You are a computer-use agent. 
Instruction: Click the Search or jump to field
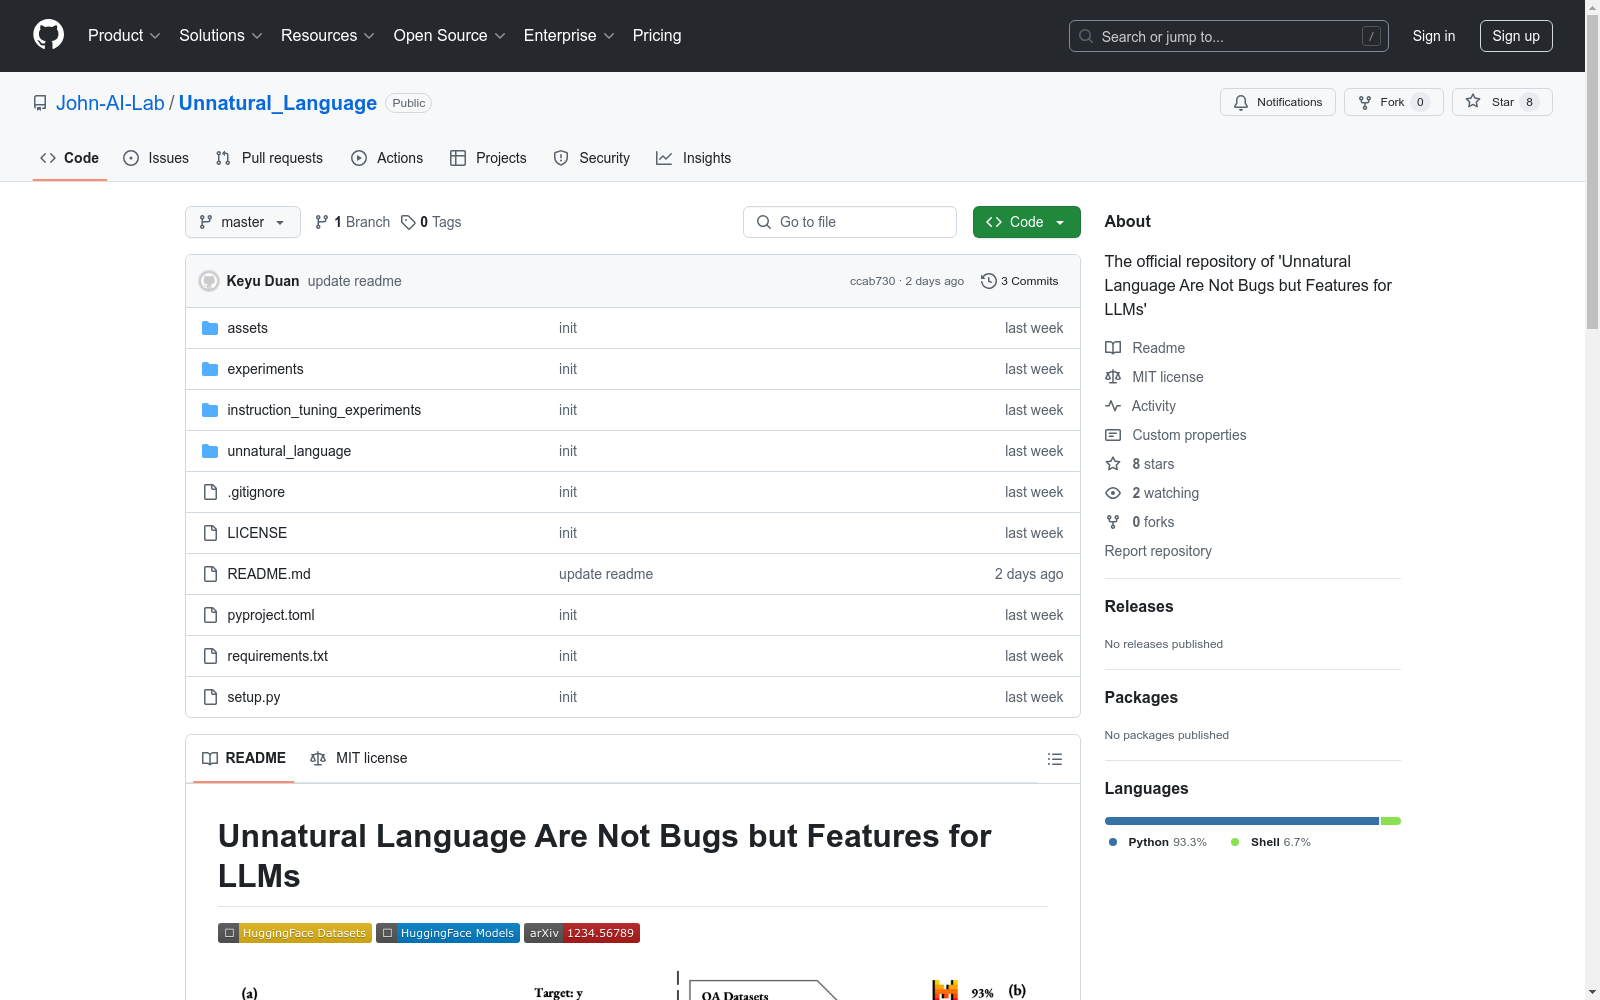(x=1229, y=36)
